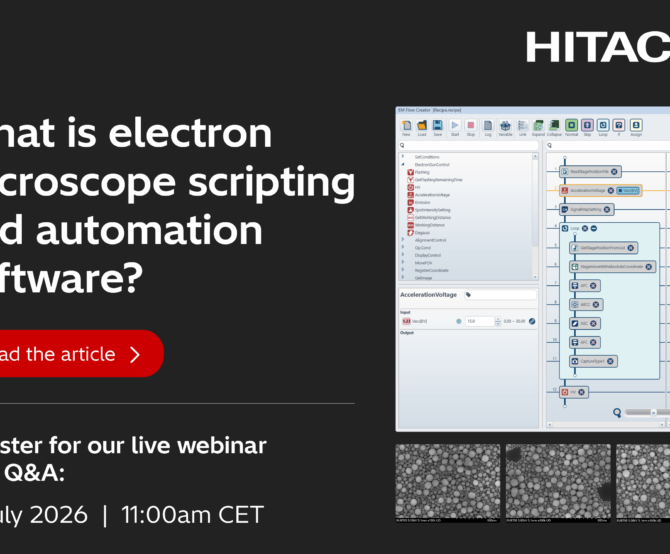Select HV command in the tree
The width and height of the screenshot is (670, 554).
(414, 187)
